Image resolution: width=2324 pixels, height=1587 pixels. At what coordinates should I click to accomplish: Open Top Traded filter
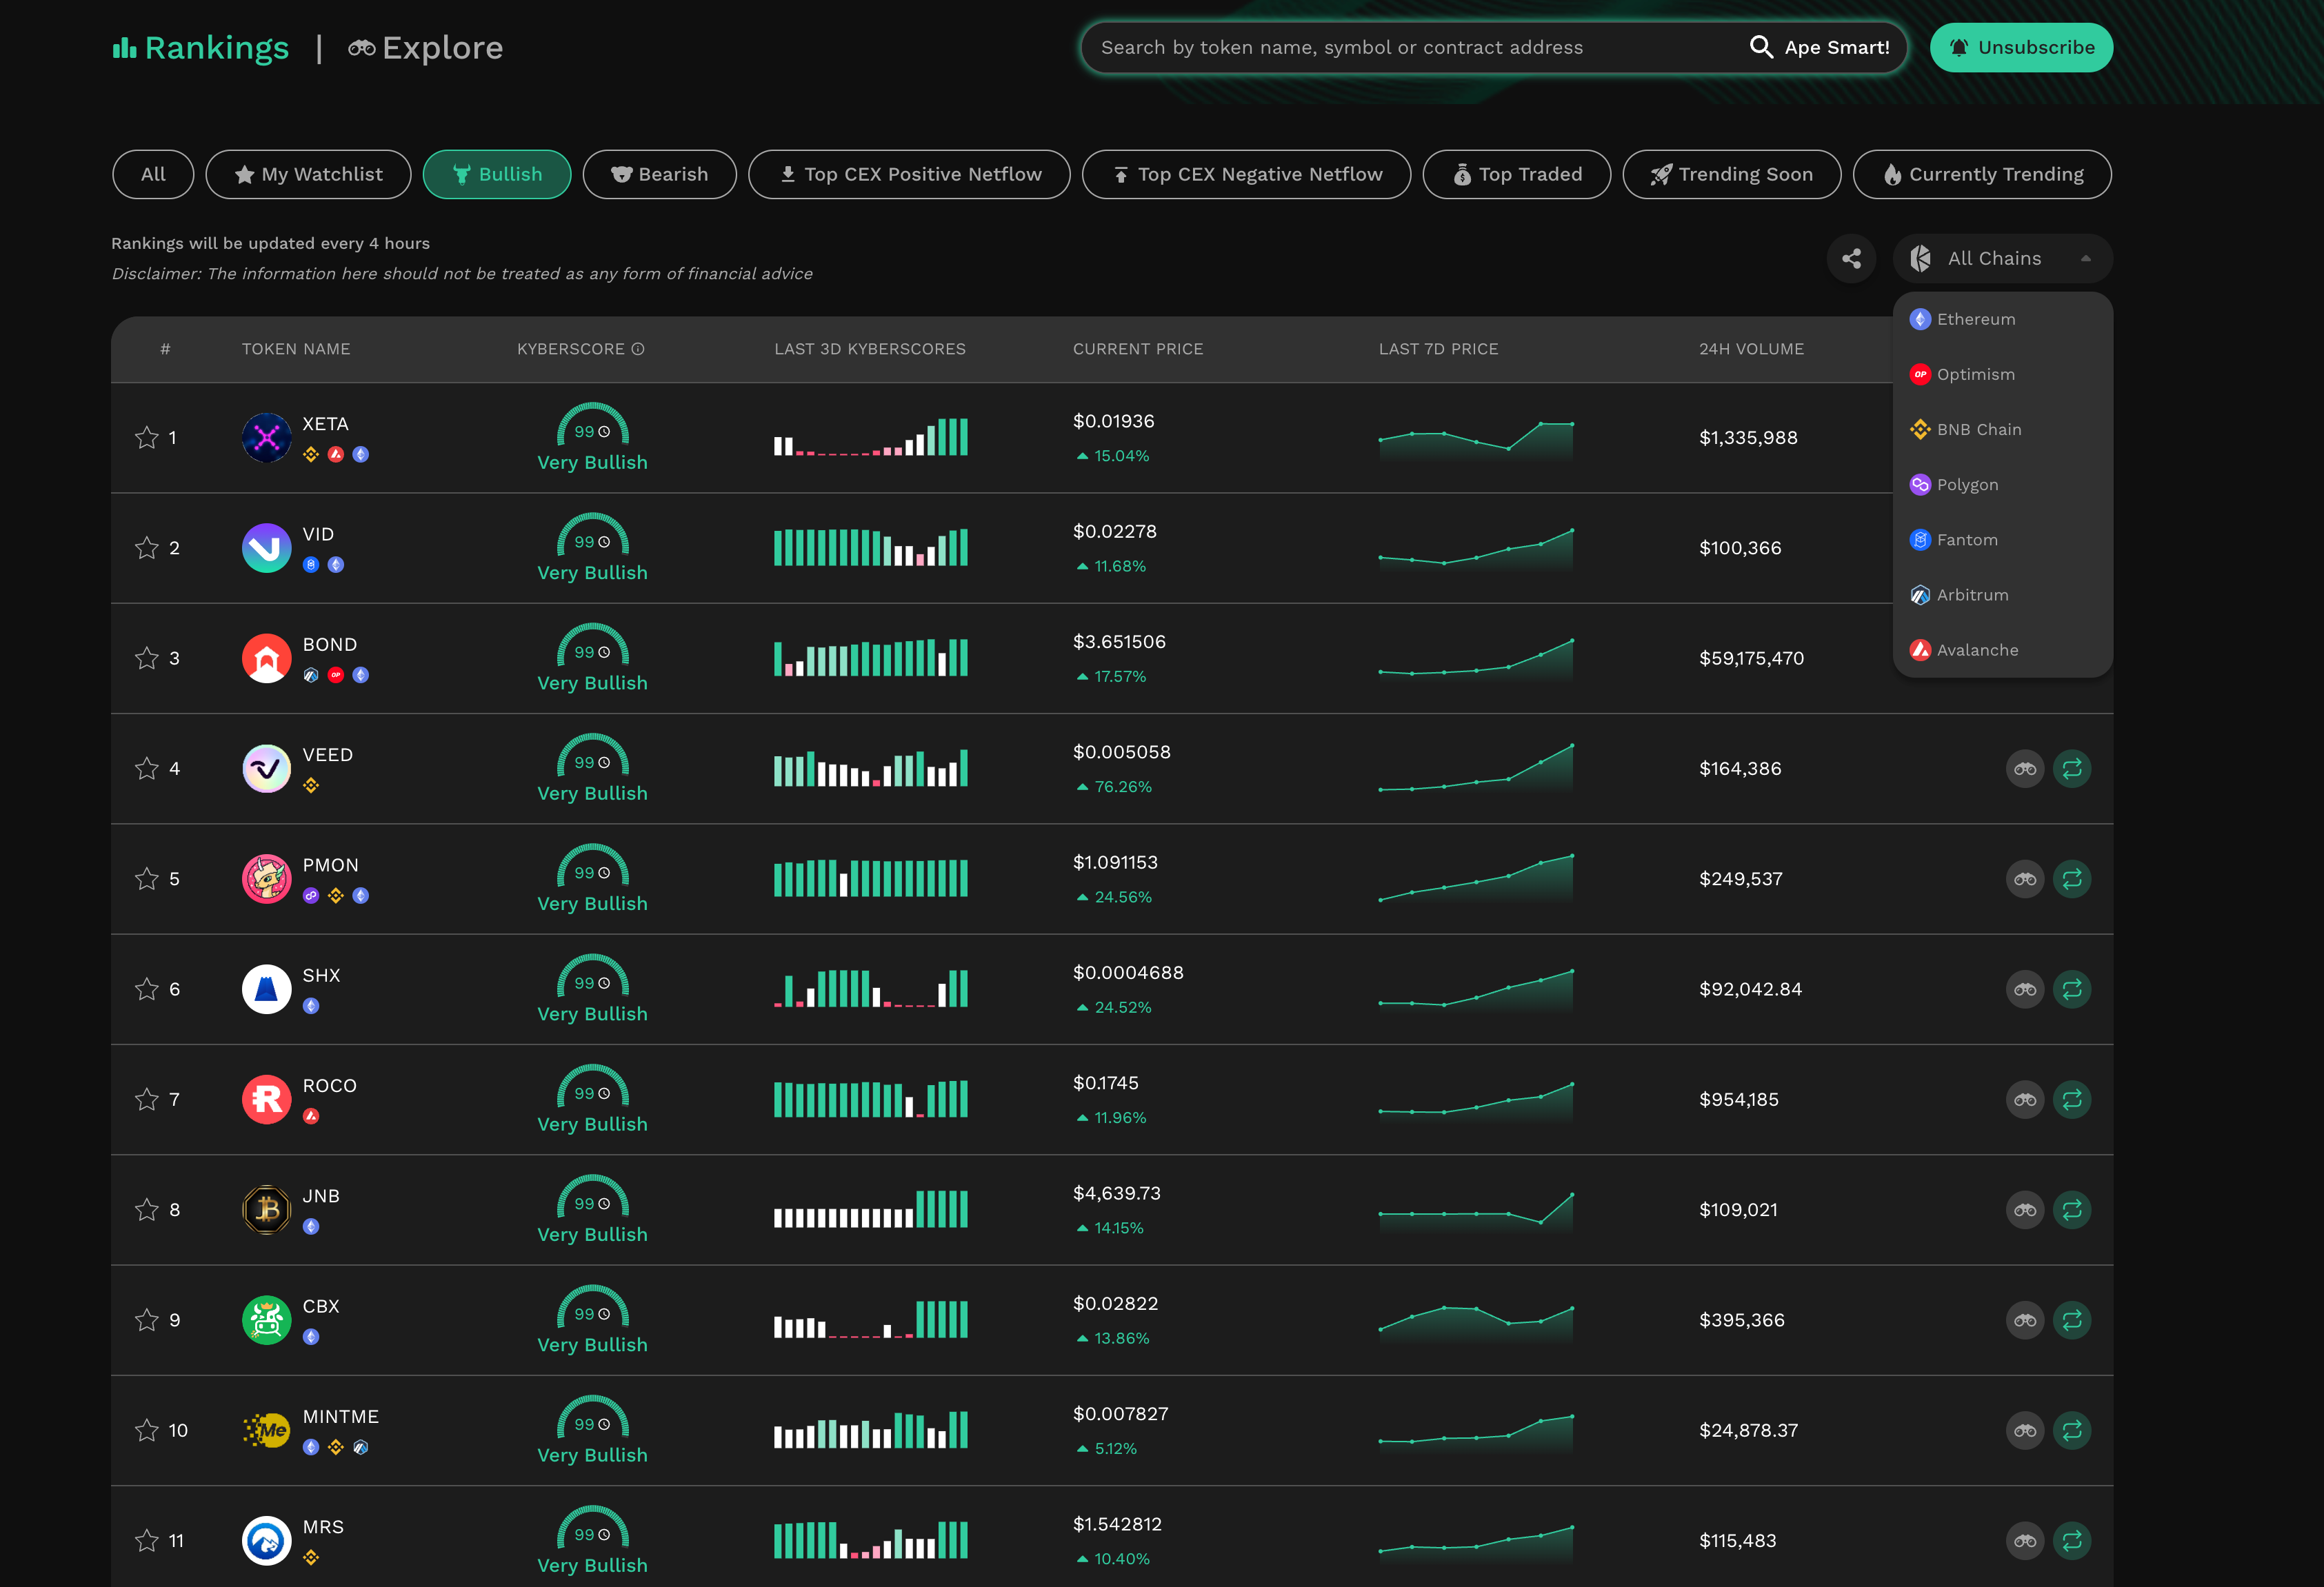[1517, 174]
